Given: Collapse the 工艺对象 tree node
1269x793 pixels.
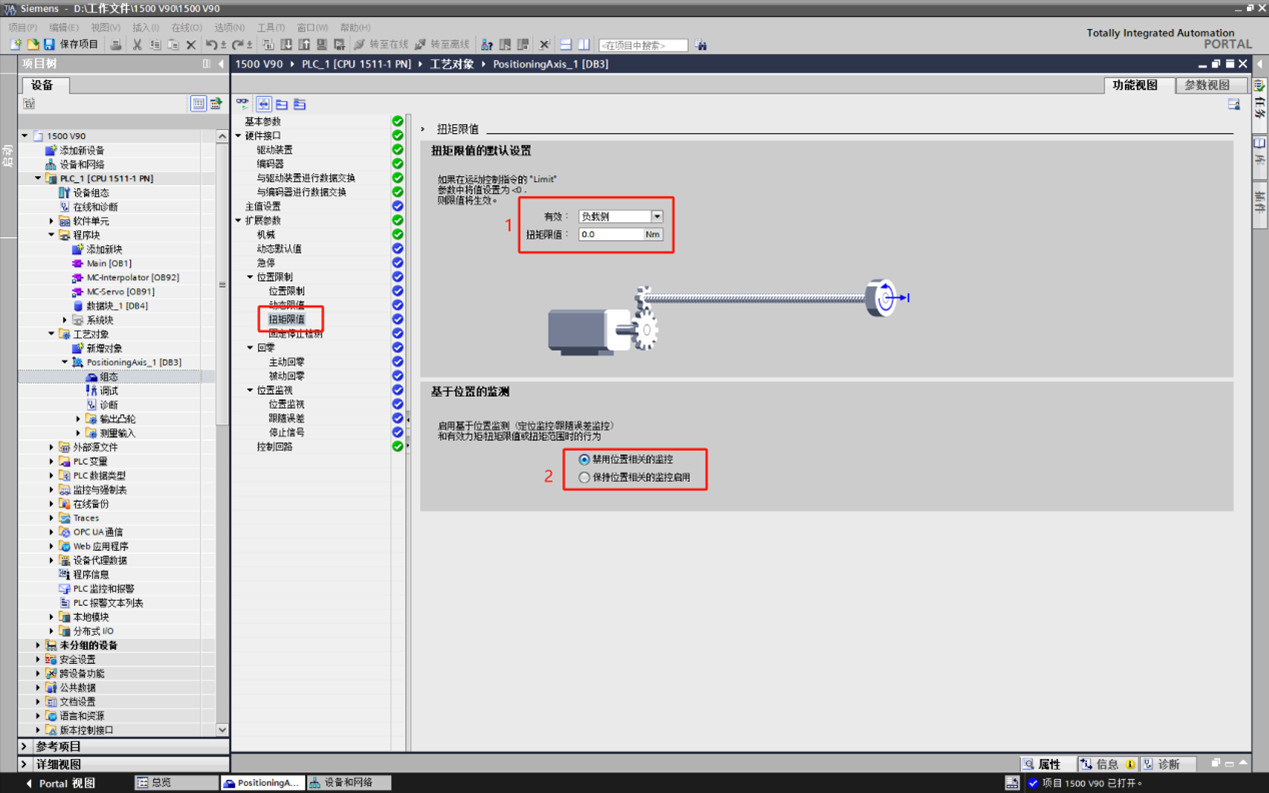Looking at the screenshot, I should [52, 334].
